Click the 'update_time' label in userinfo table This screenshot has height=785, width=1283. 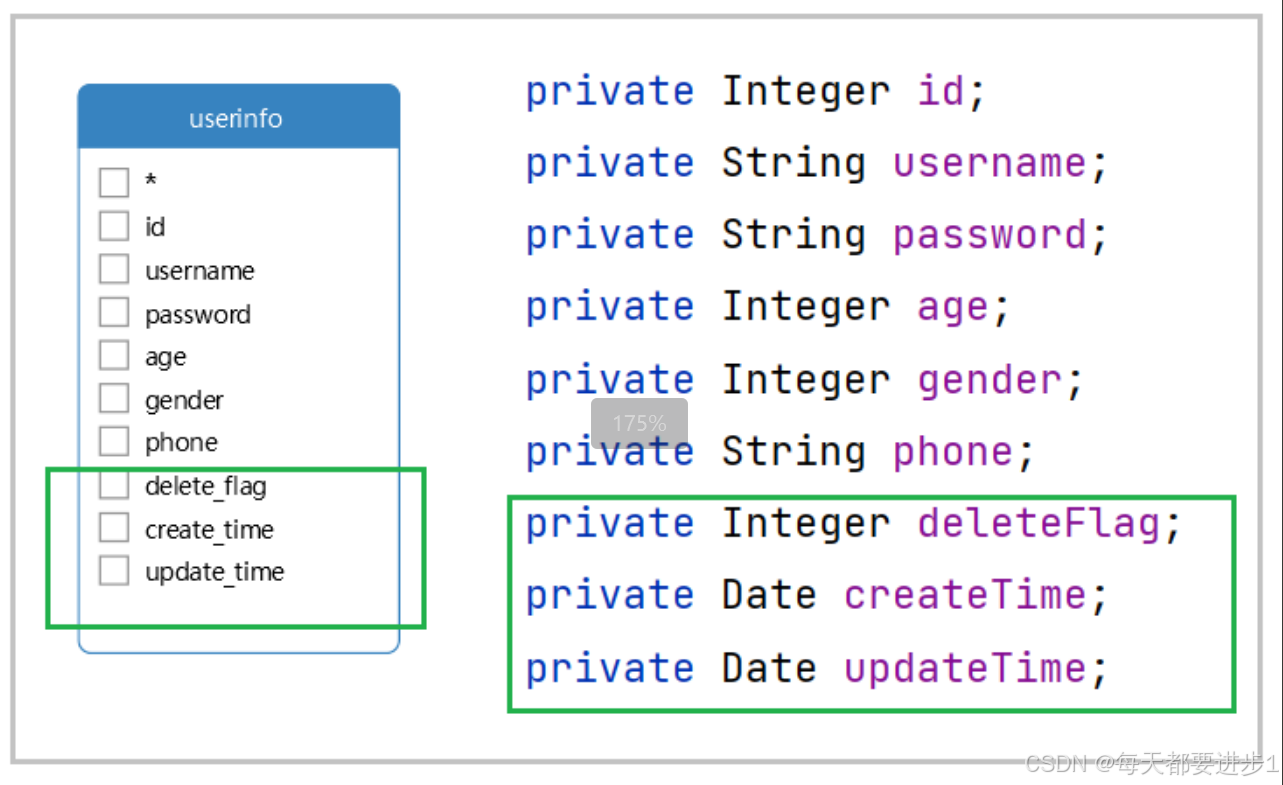point(215,573)
